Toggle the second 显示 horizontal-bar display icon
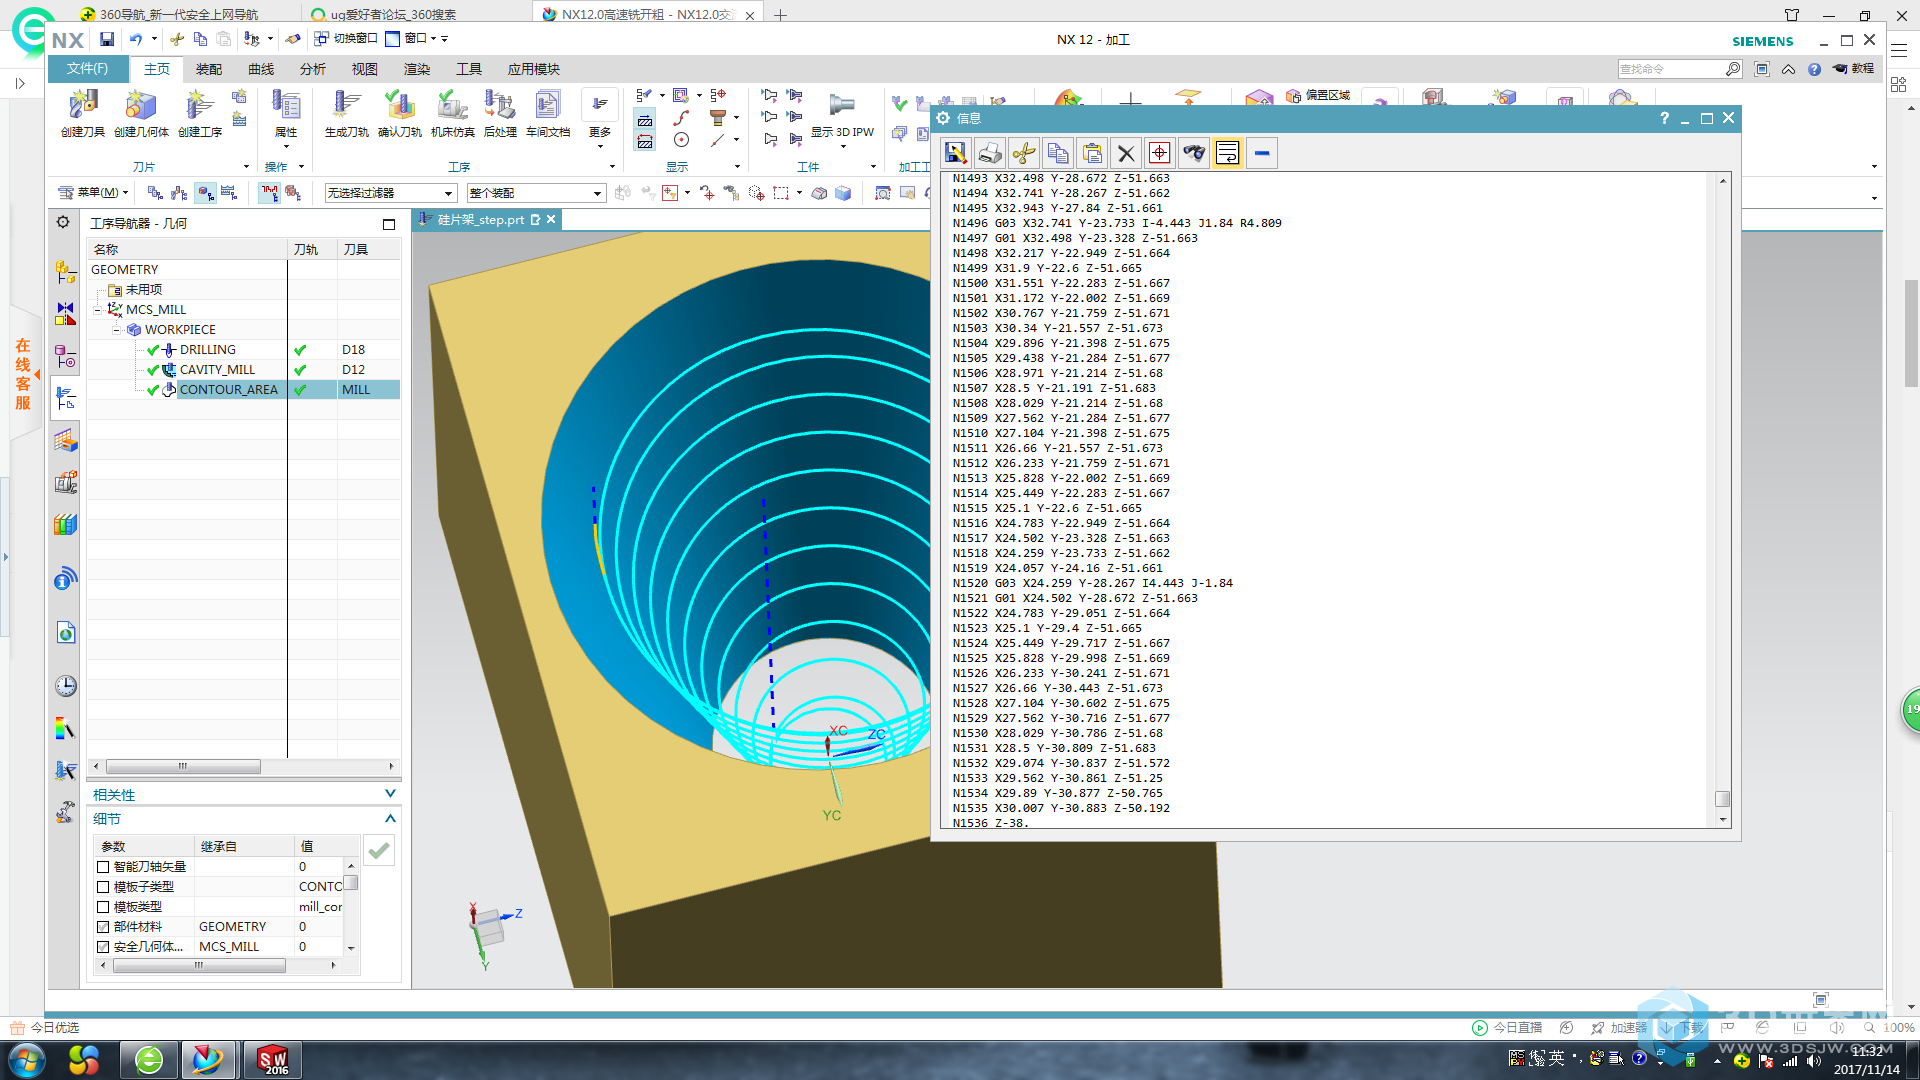The image size is (1920, 1080). (645, 142)
